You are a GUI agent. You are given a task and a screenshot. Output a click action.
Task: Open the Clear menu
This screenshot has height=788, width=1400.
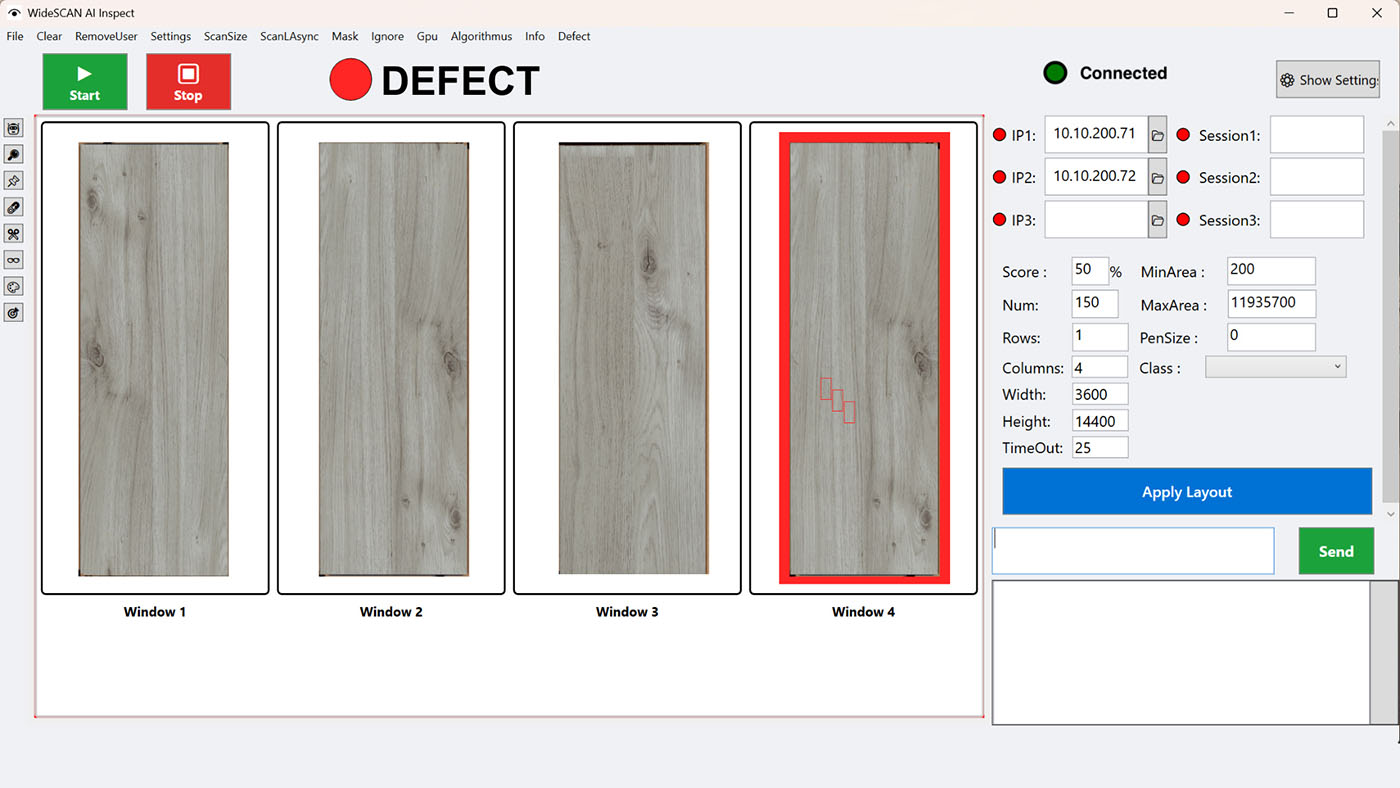[49, 36]
